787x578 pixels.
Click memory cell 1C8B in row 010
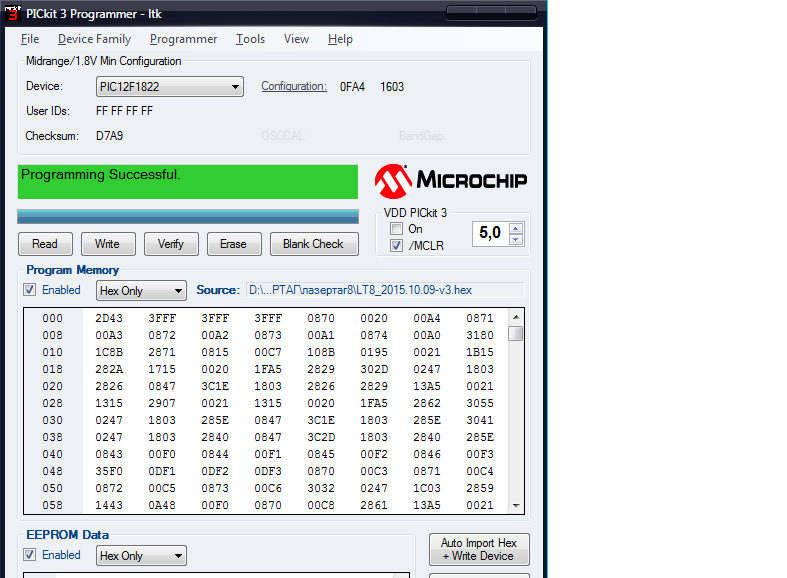coord(109,352)
